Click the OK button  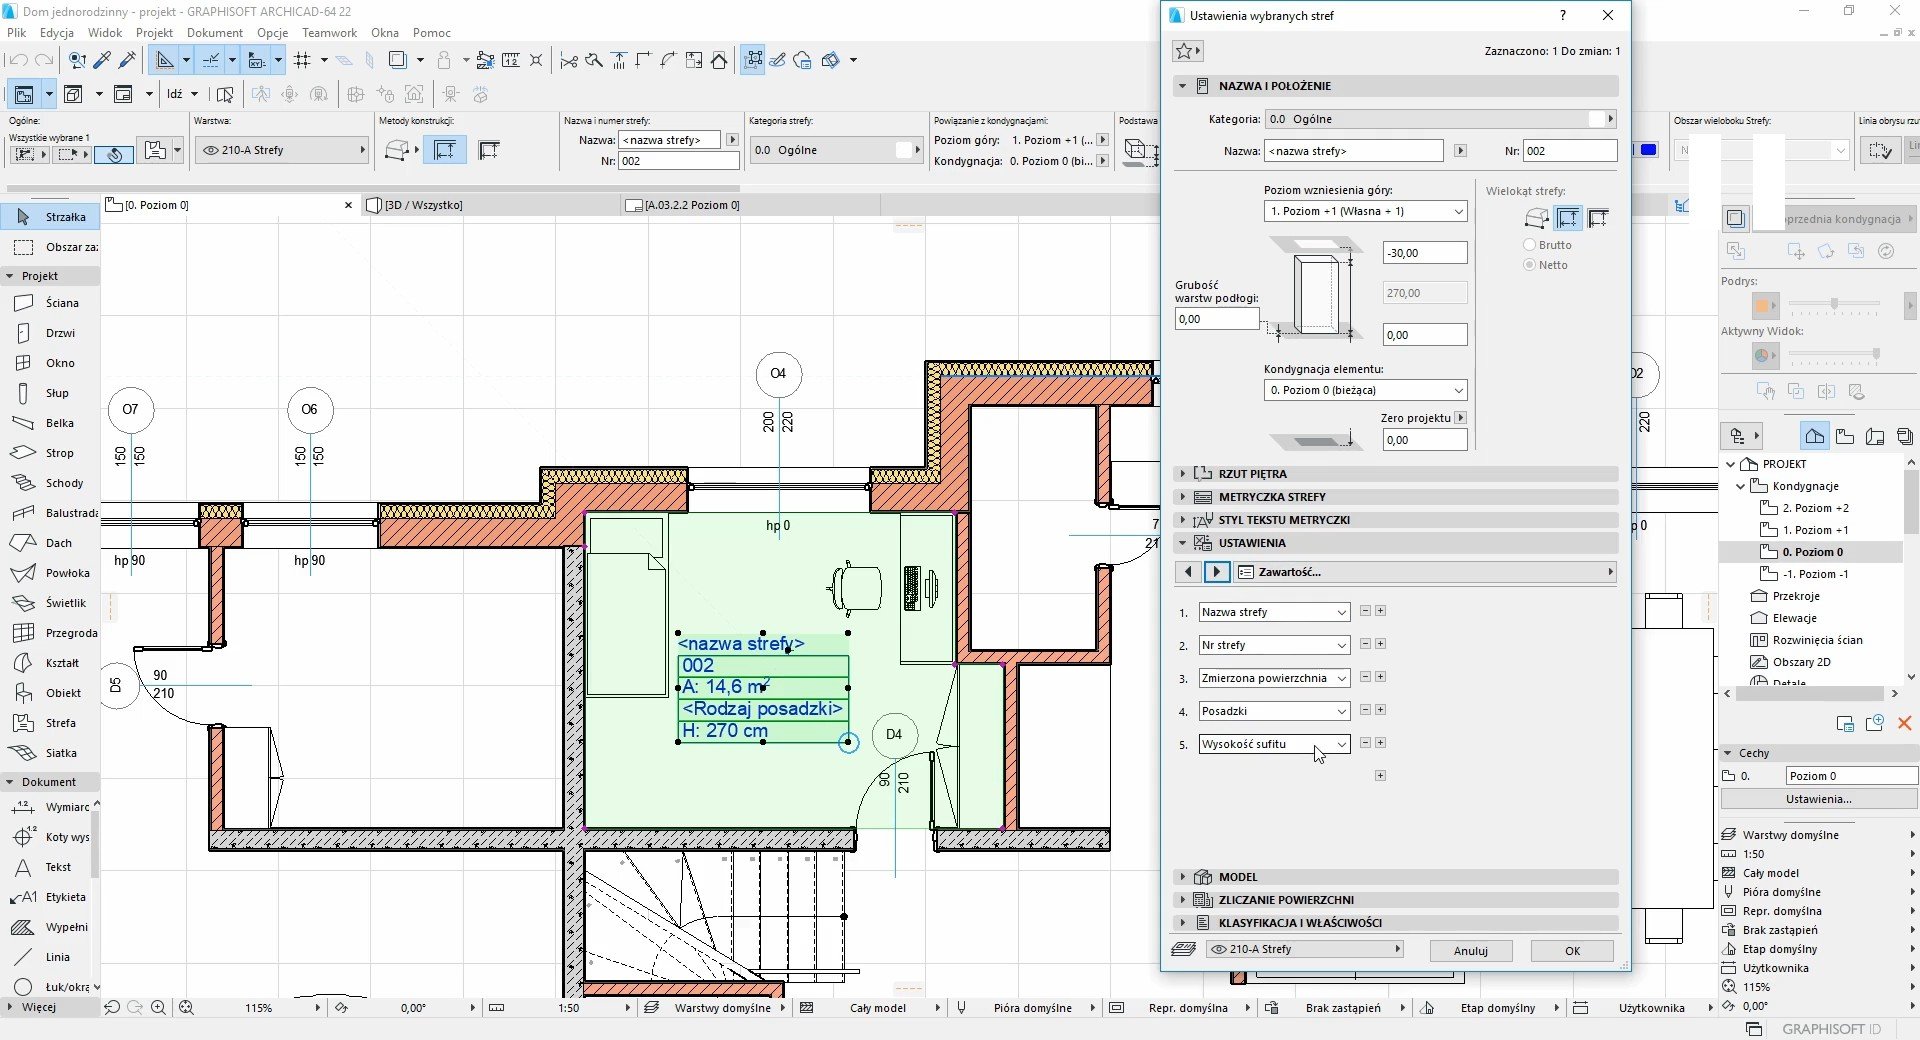point(1572,951)
